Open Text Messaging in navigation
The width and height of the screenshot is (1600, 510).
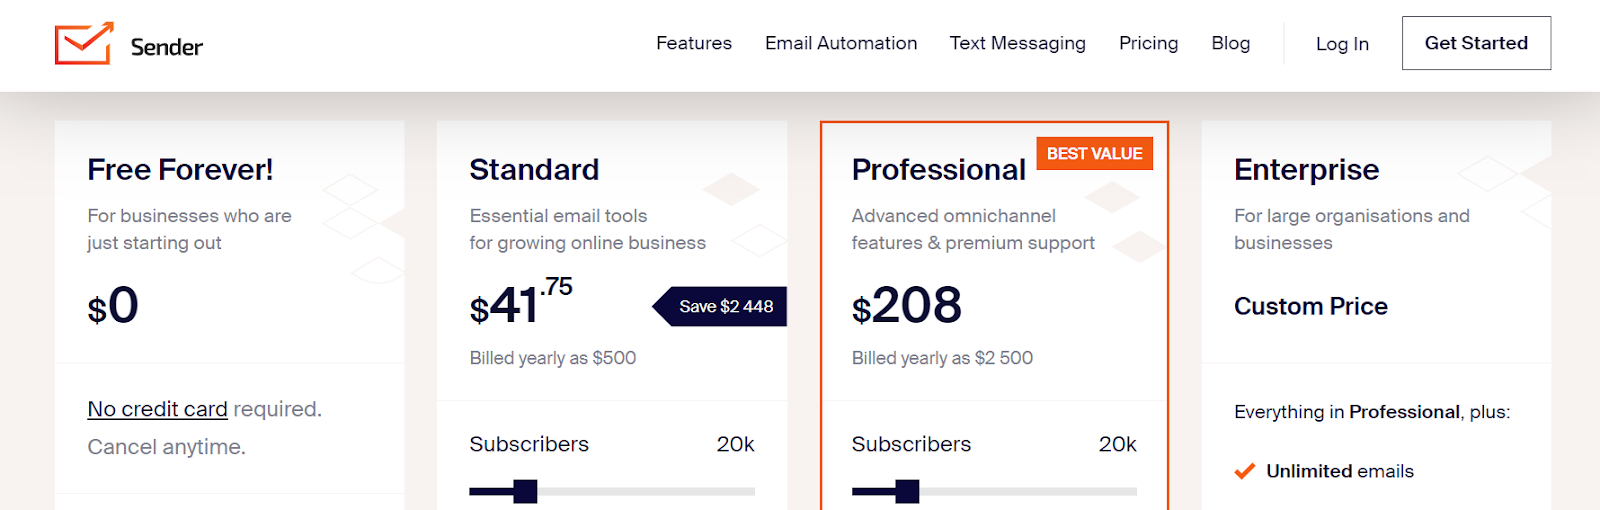point(1017,43)
